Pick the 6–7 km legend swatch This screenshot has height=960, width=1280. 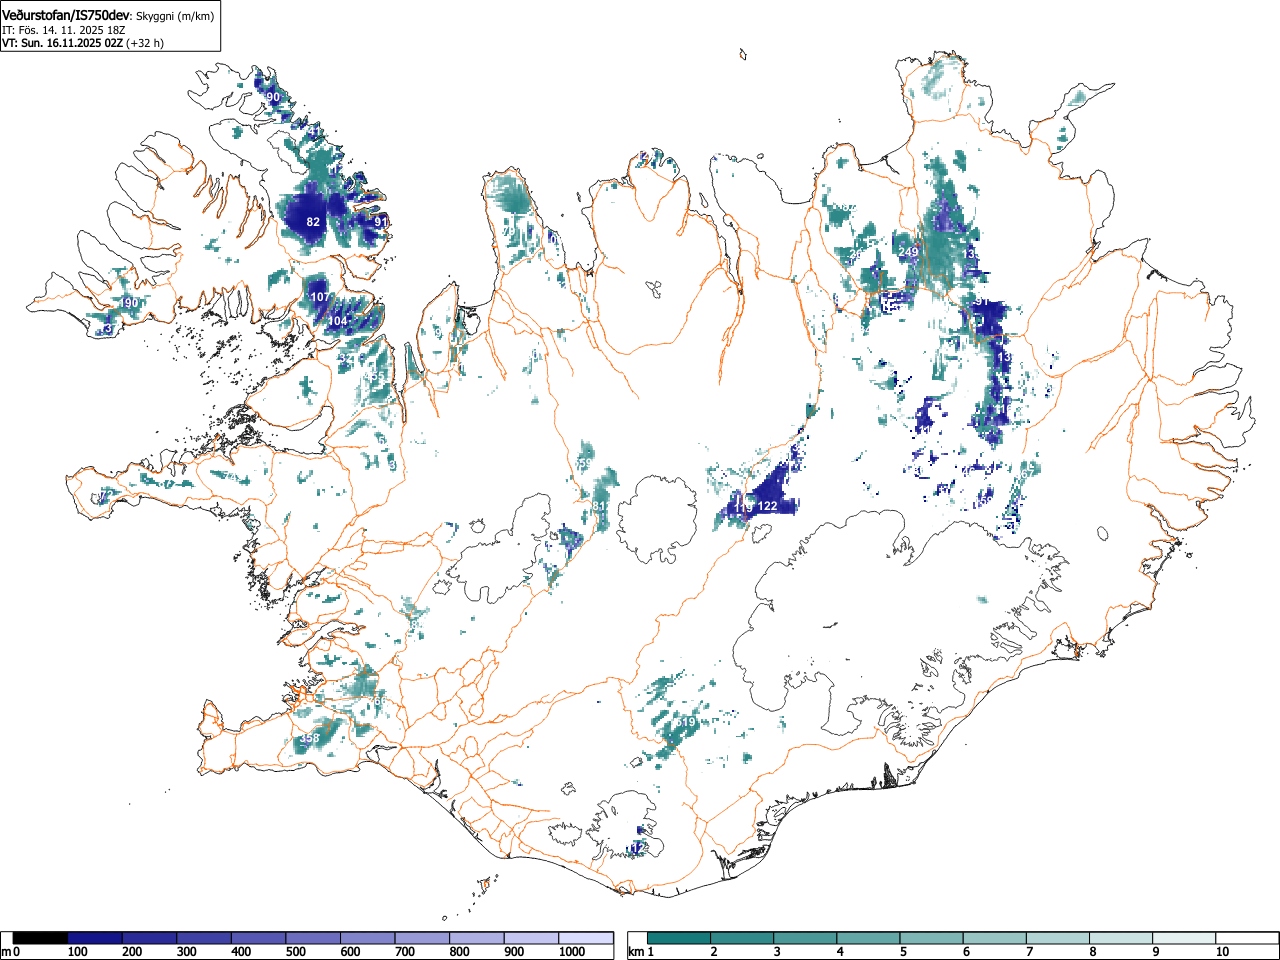click(x=994, y=938)
